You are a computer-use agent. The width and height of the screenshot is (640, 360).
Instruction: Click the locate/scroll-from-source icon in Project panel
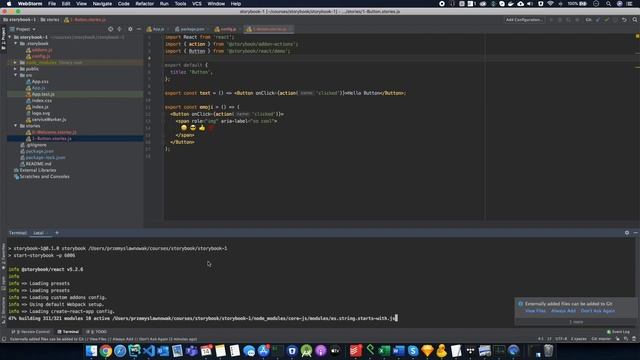(x=111, y=29)
